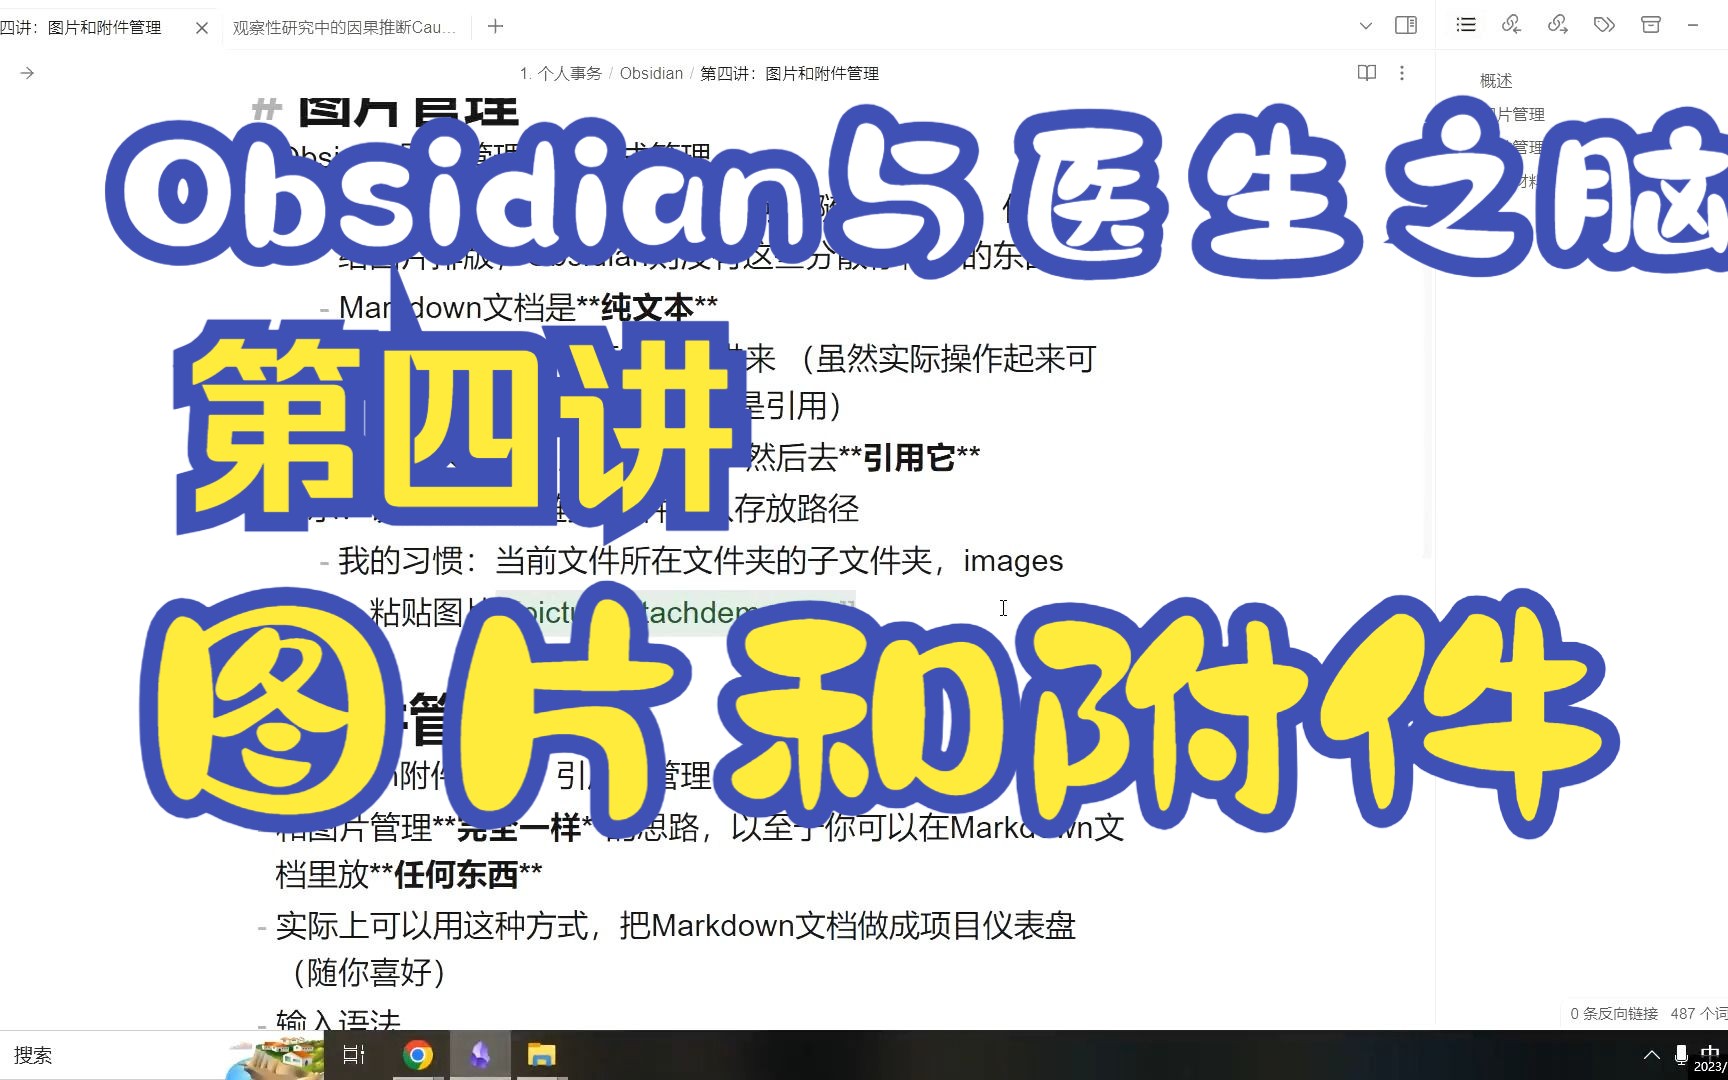The image size is (1728, 1080).
Task: Open the note's more options menu
Action: pos(1402,73)
